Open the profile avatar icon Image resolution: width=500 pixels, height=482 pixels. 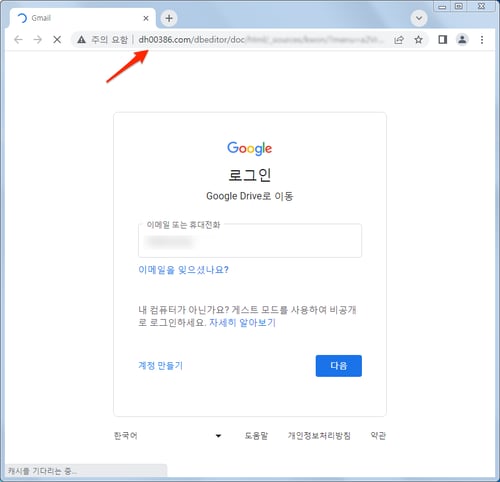point(462,40)
